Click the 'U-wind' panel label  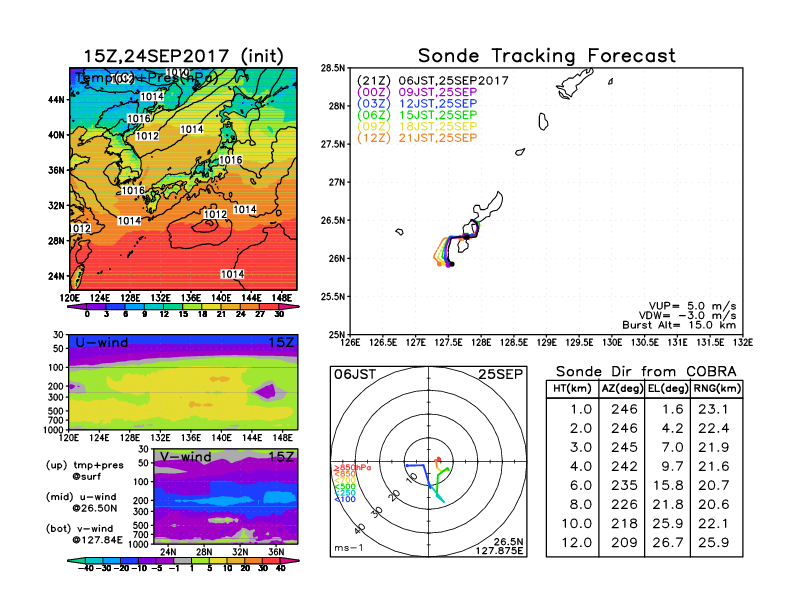click(102, 342)
